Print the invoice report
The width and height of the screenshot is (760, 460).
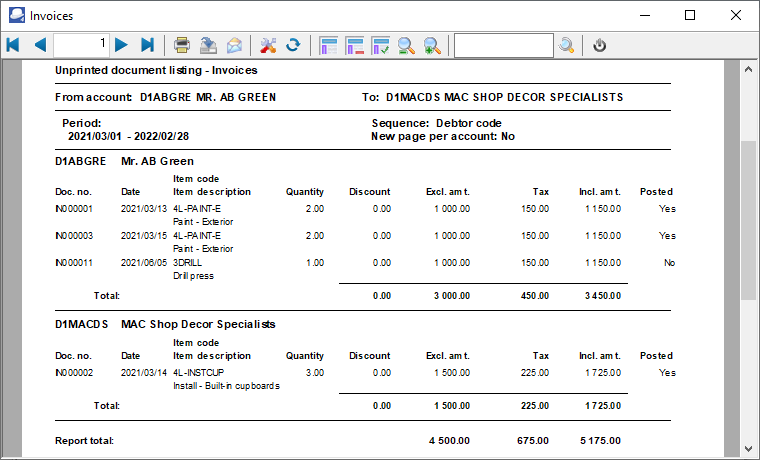coord(182,45)
